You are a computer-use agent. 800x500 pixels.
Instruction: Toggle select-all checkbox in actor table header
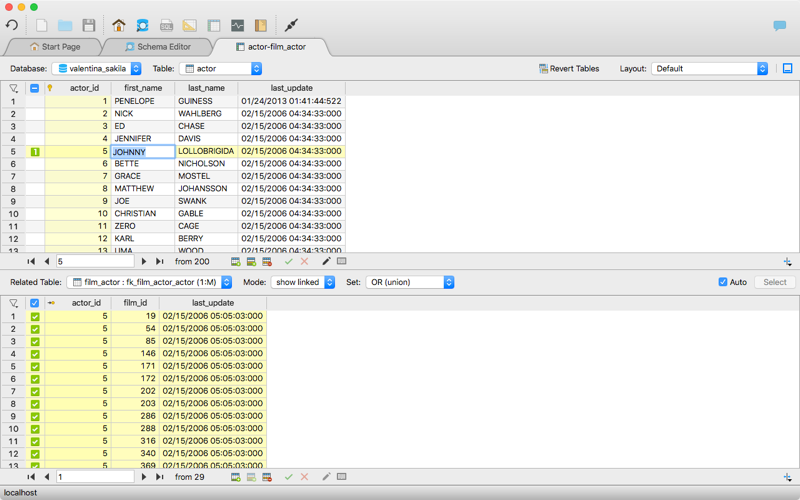(35, 88)
